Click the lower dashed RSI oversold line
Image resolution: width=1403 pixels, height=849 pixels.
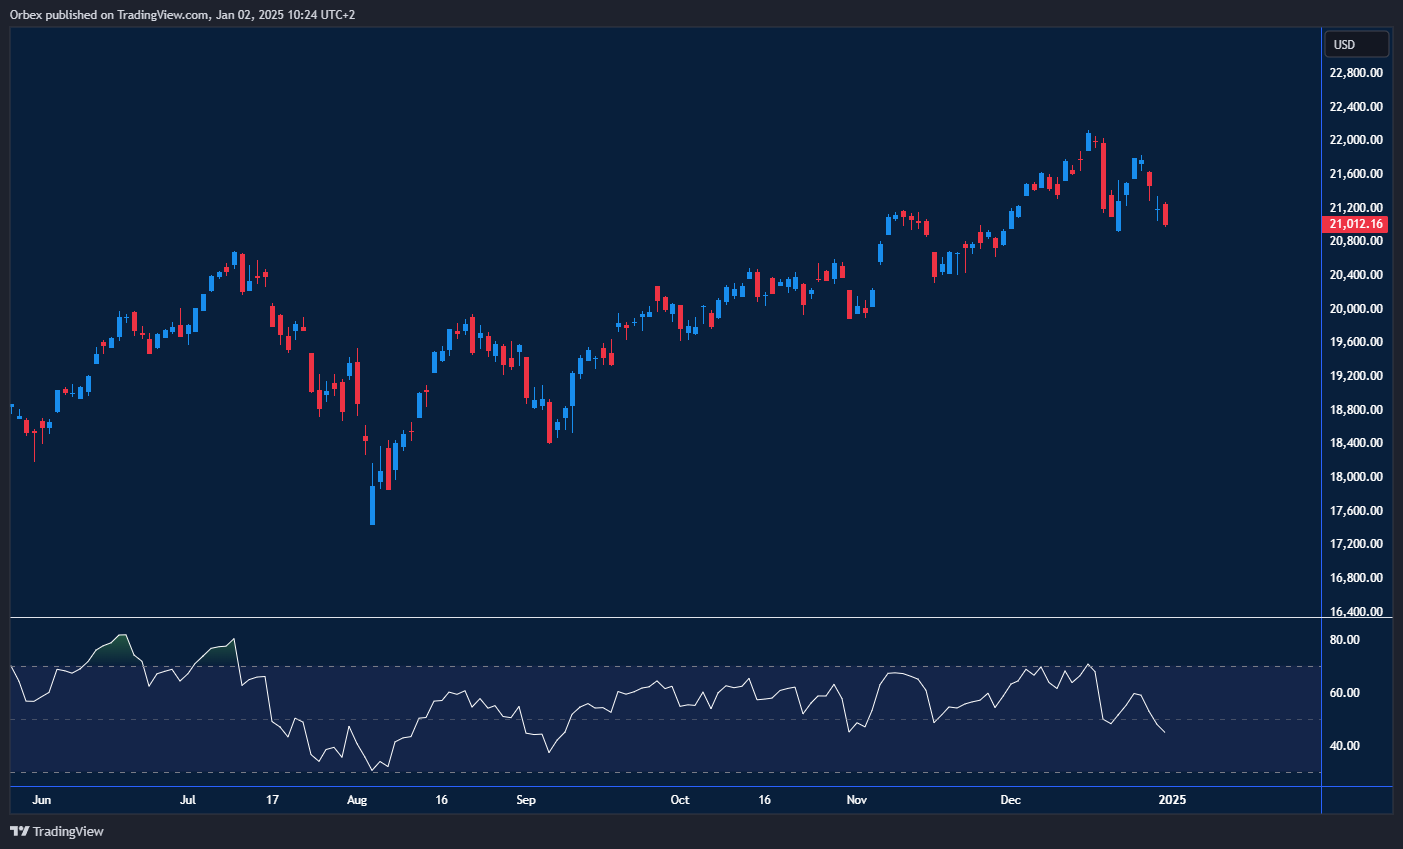pyautogui.click(x=660, y=772)
